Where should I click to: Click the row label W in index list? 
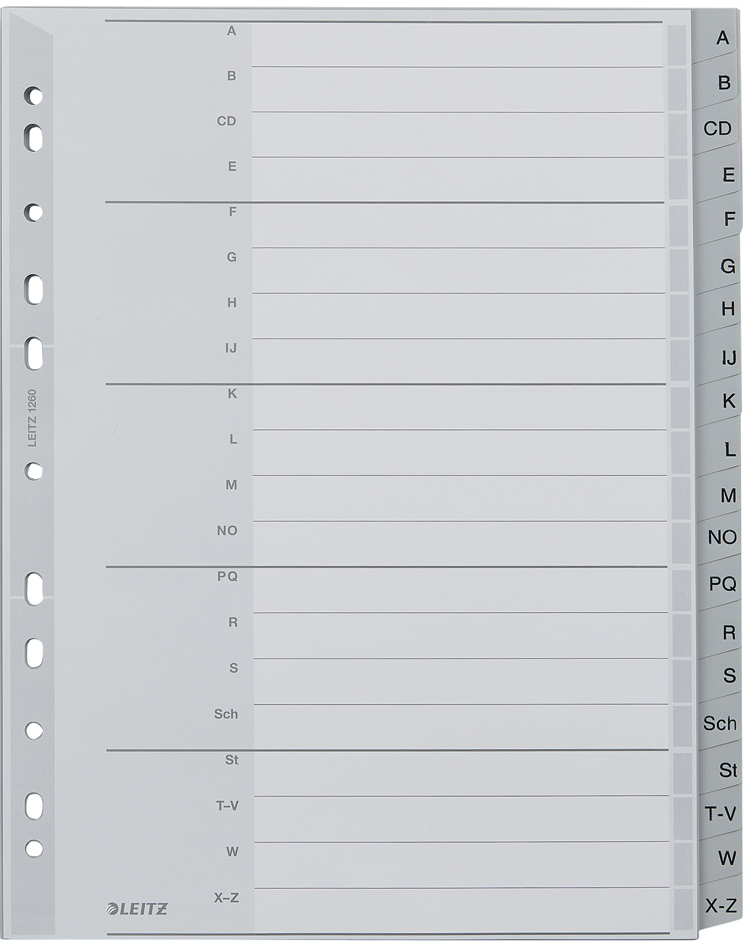[232, 852]
